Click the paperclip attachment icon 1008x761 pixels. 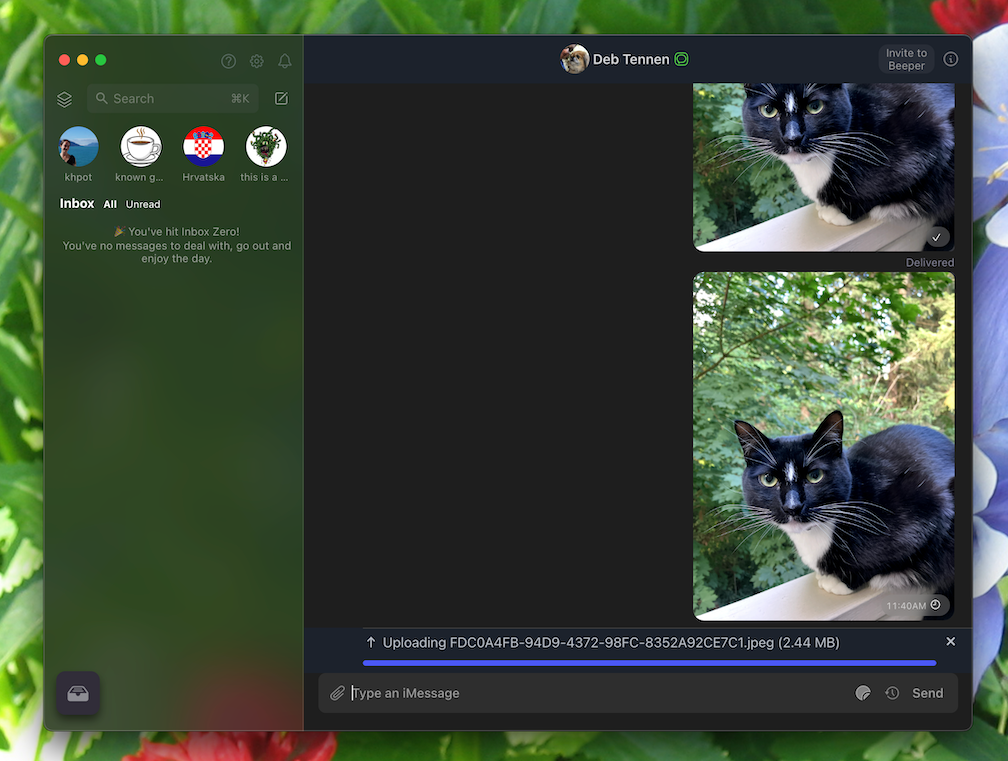pyautogui.click(x=338, y=693)
